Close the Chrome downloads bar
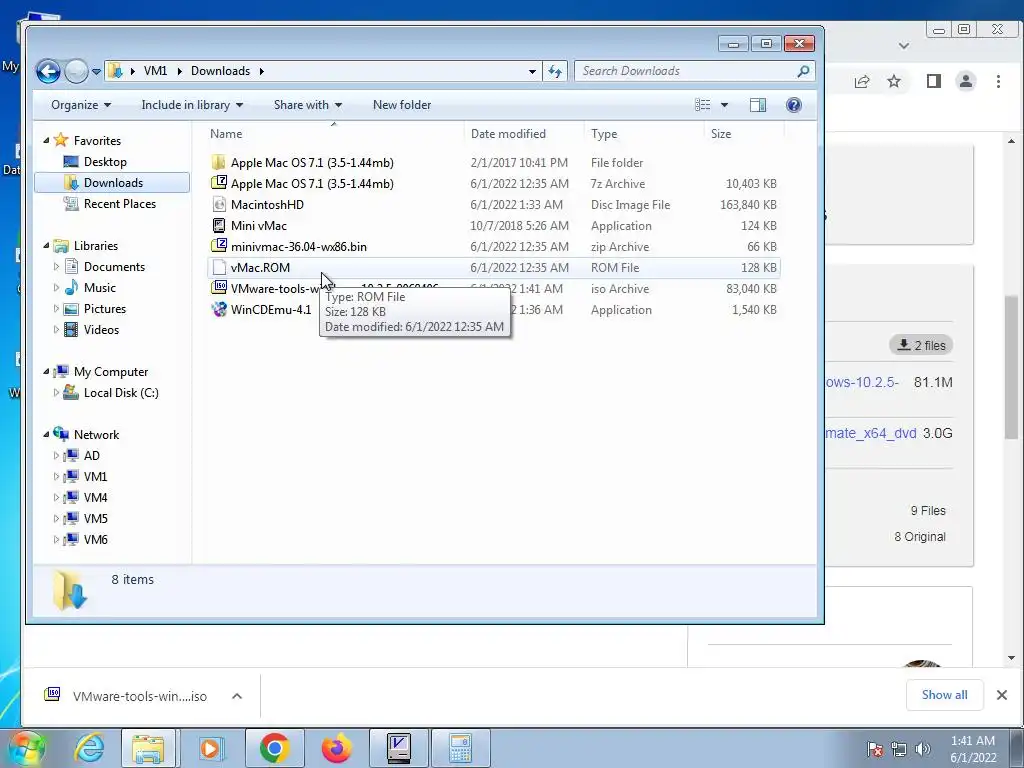Screen dimensions: 1024x768 click(1002, 695)
